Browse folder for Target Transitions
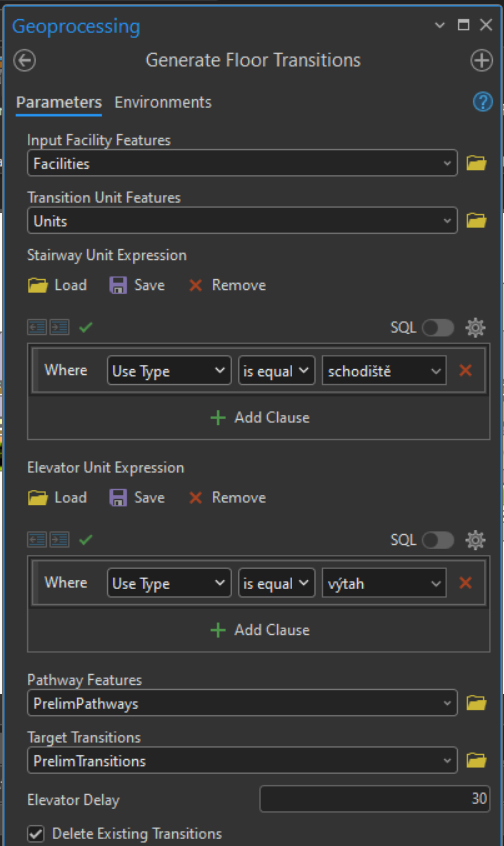The height and width of the screenshot is (846, 504). pyautogui.click(x=476, y=761)
